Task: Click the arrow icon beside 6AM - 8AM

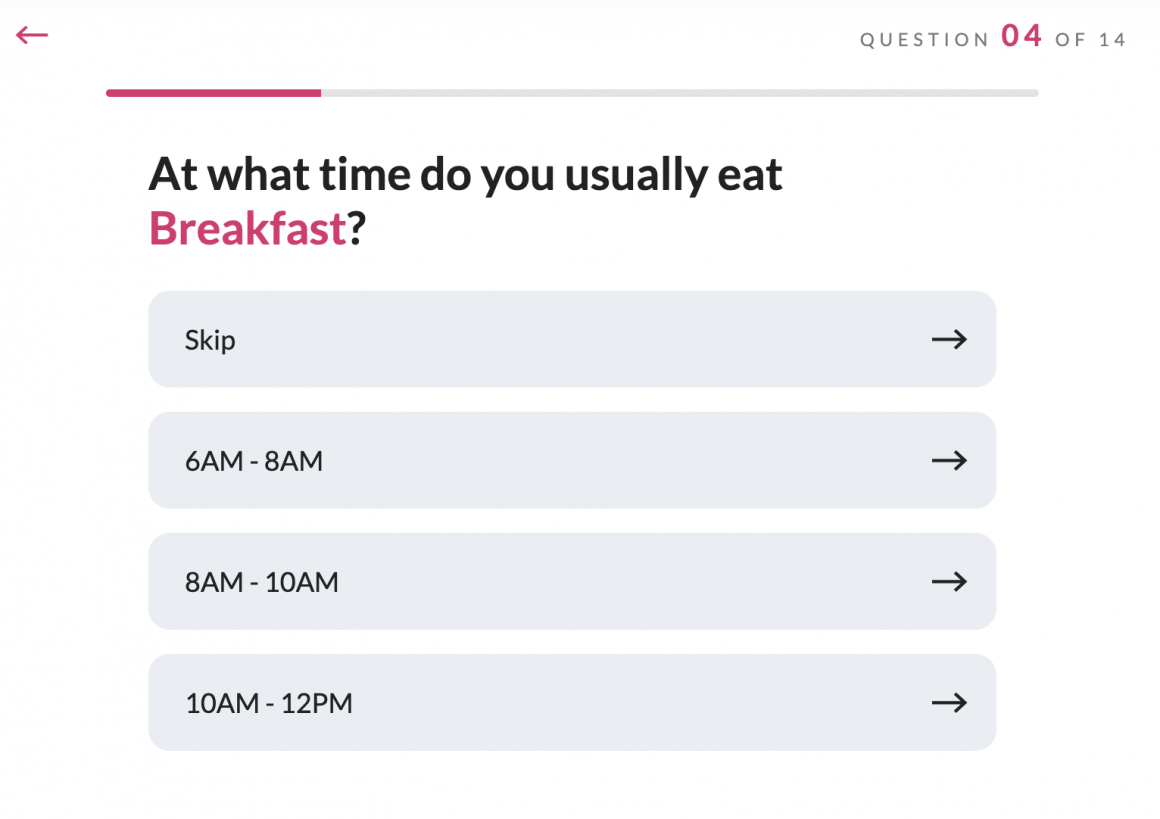Action: pos(949,460)
